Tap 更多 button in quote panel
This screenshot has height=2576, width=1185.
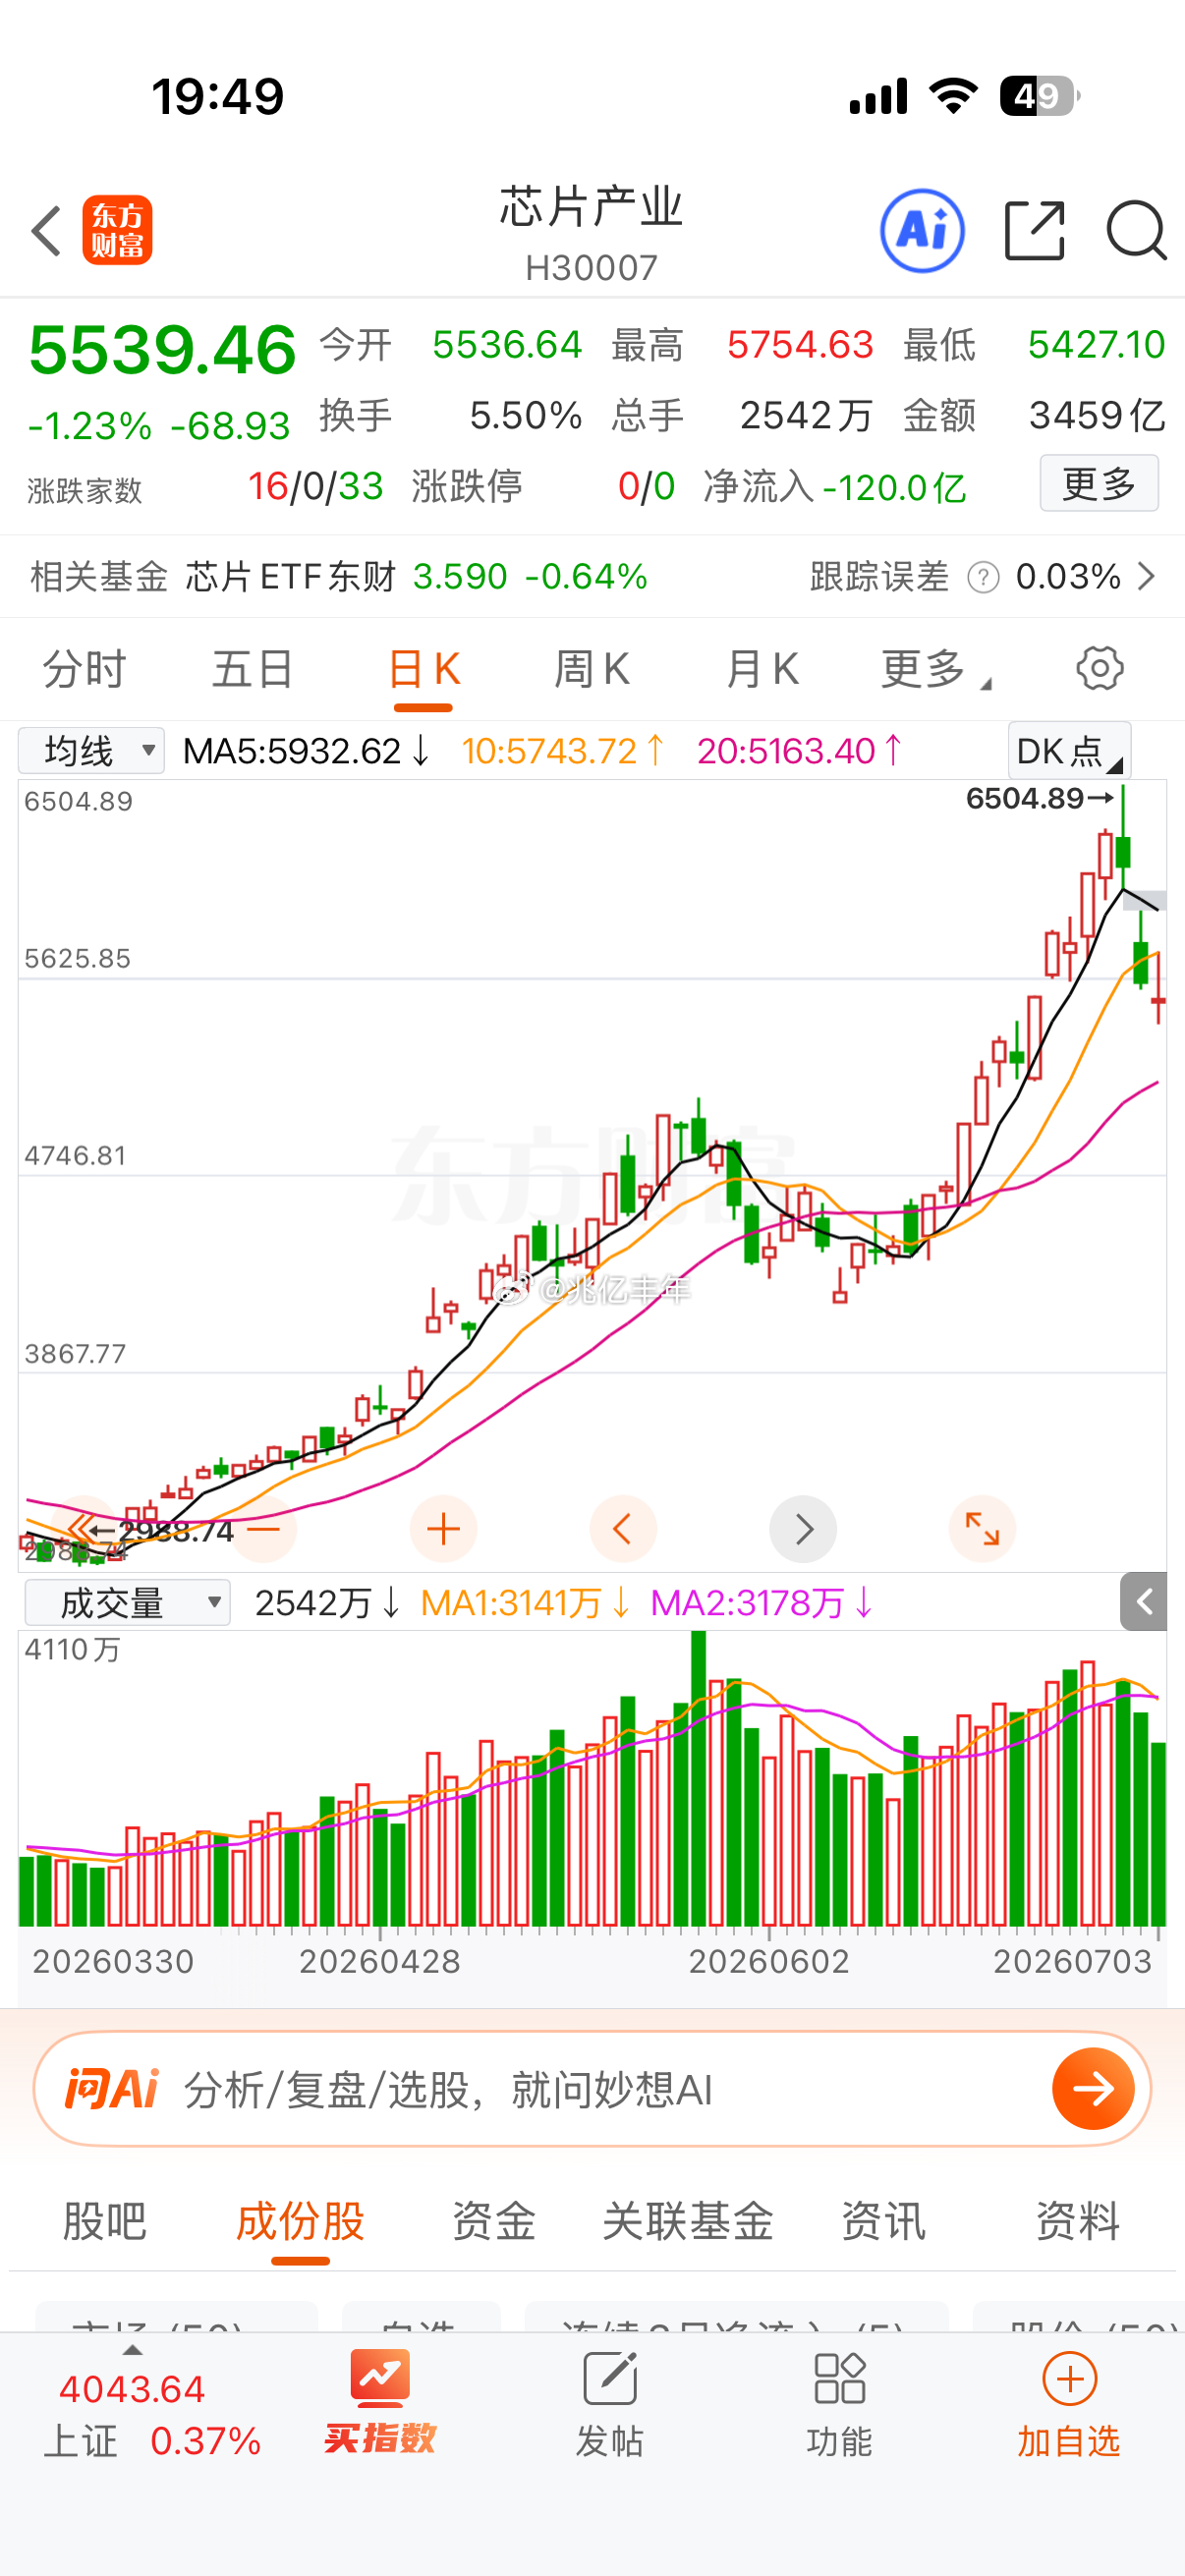pos(1099,483)
